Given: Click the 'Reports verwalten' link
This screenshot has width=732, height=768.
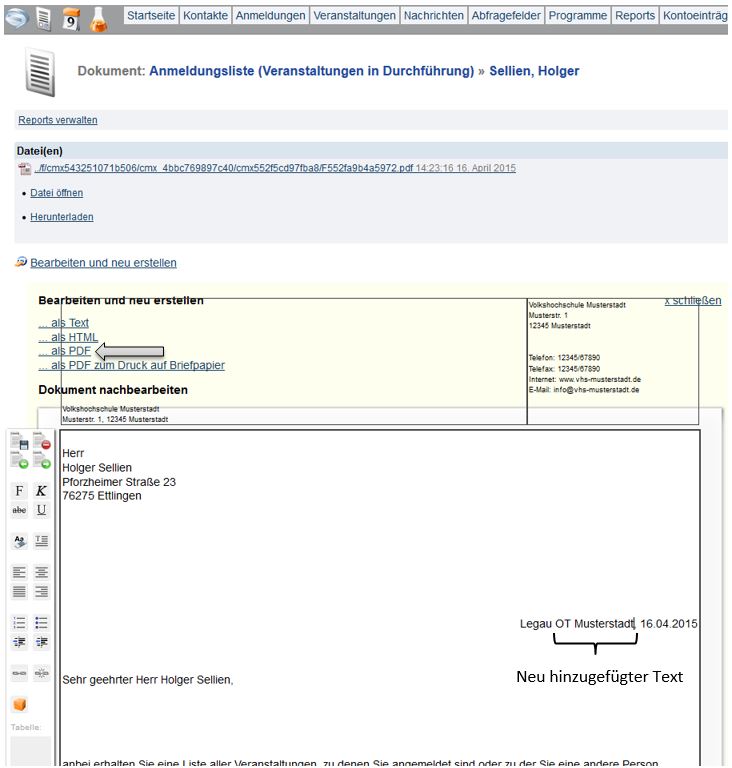Looking at the screenshot, I should click(58, 120).
